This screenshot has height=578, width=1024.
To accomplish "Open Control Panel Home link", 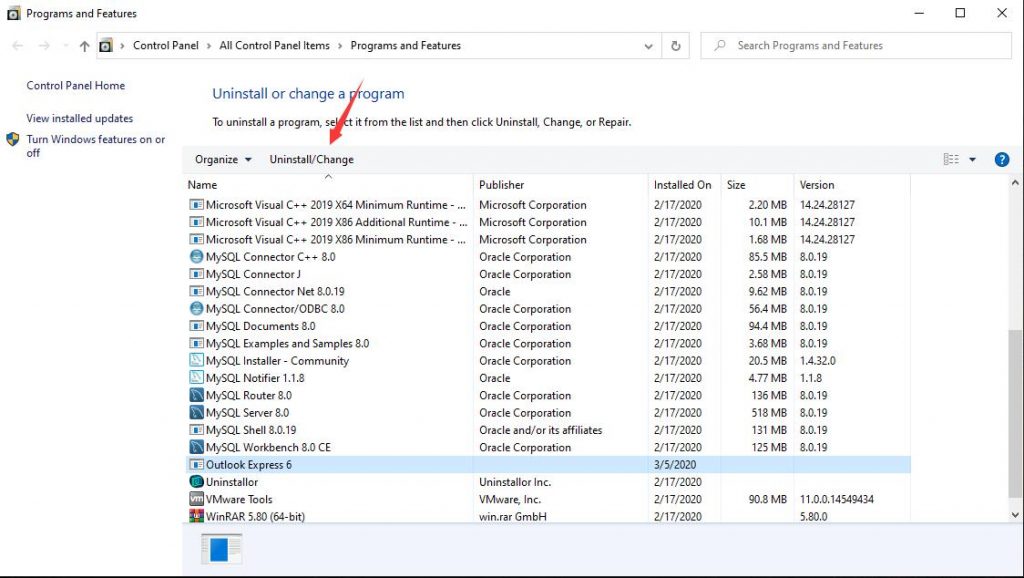I will click(x=76, y=86).
